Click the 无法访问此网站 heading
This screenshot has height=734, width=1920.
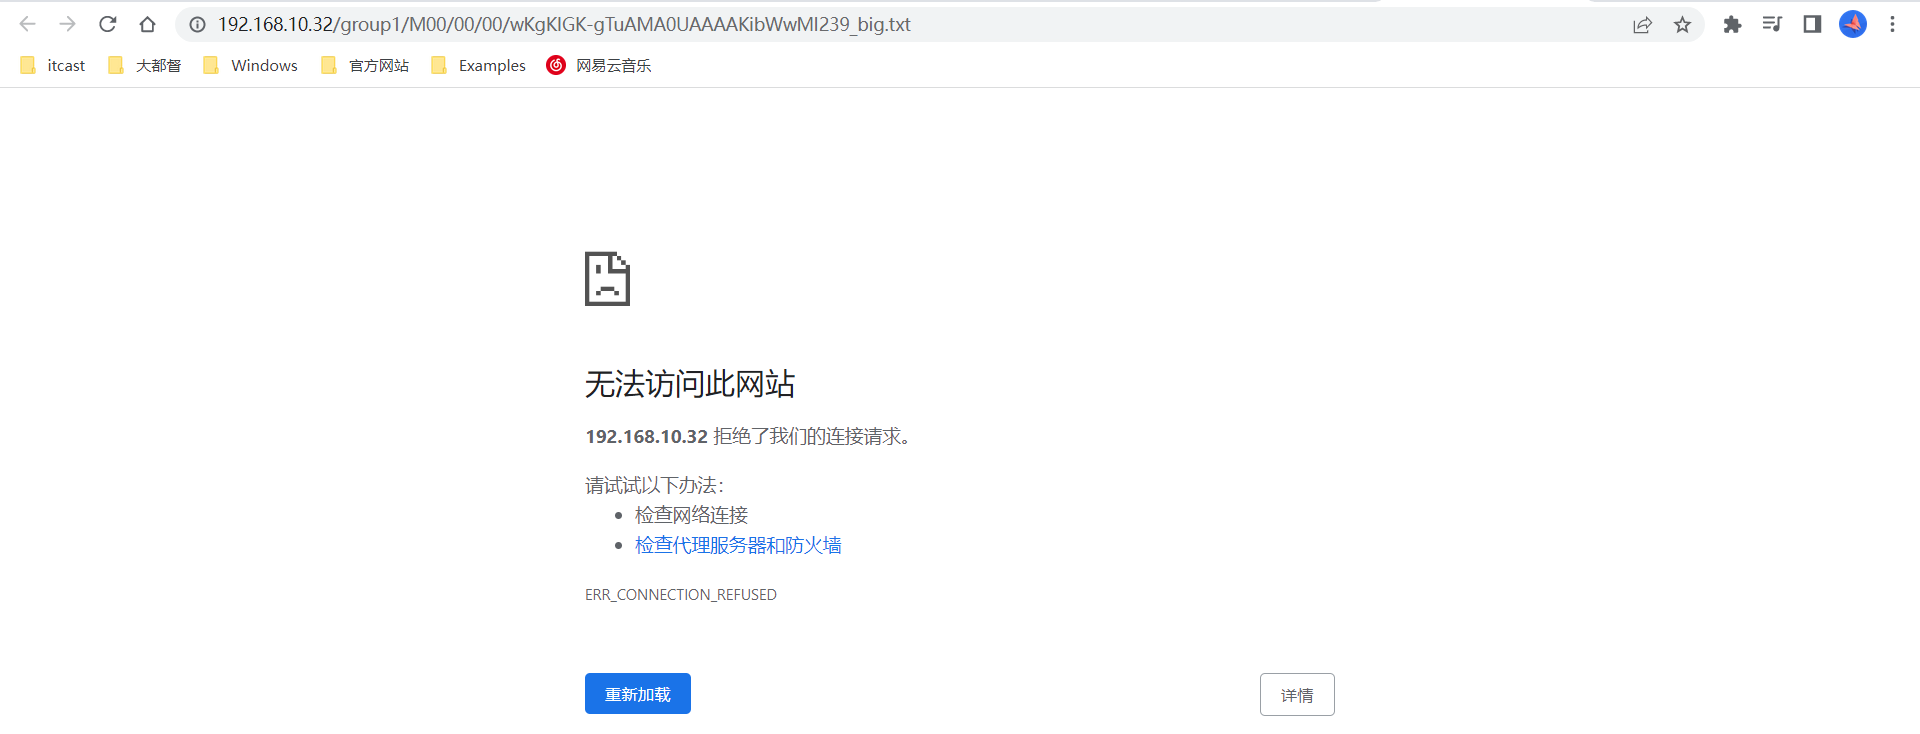690,384
